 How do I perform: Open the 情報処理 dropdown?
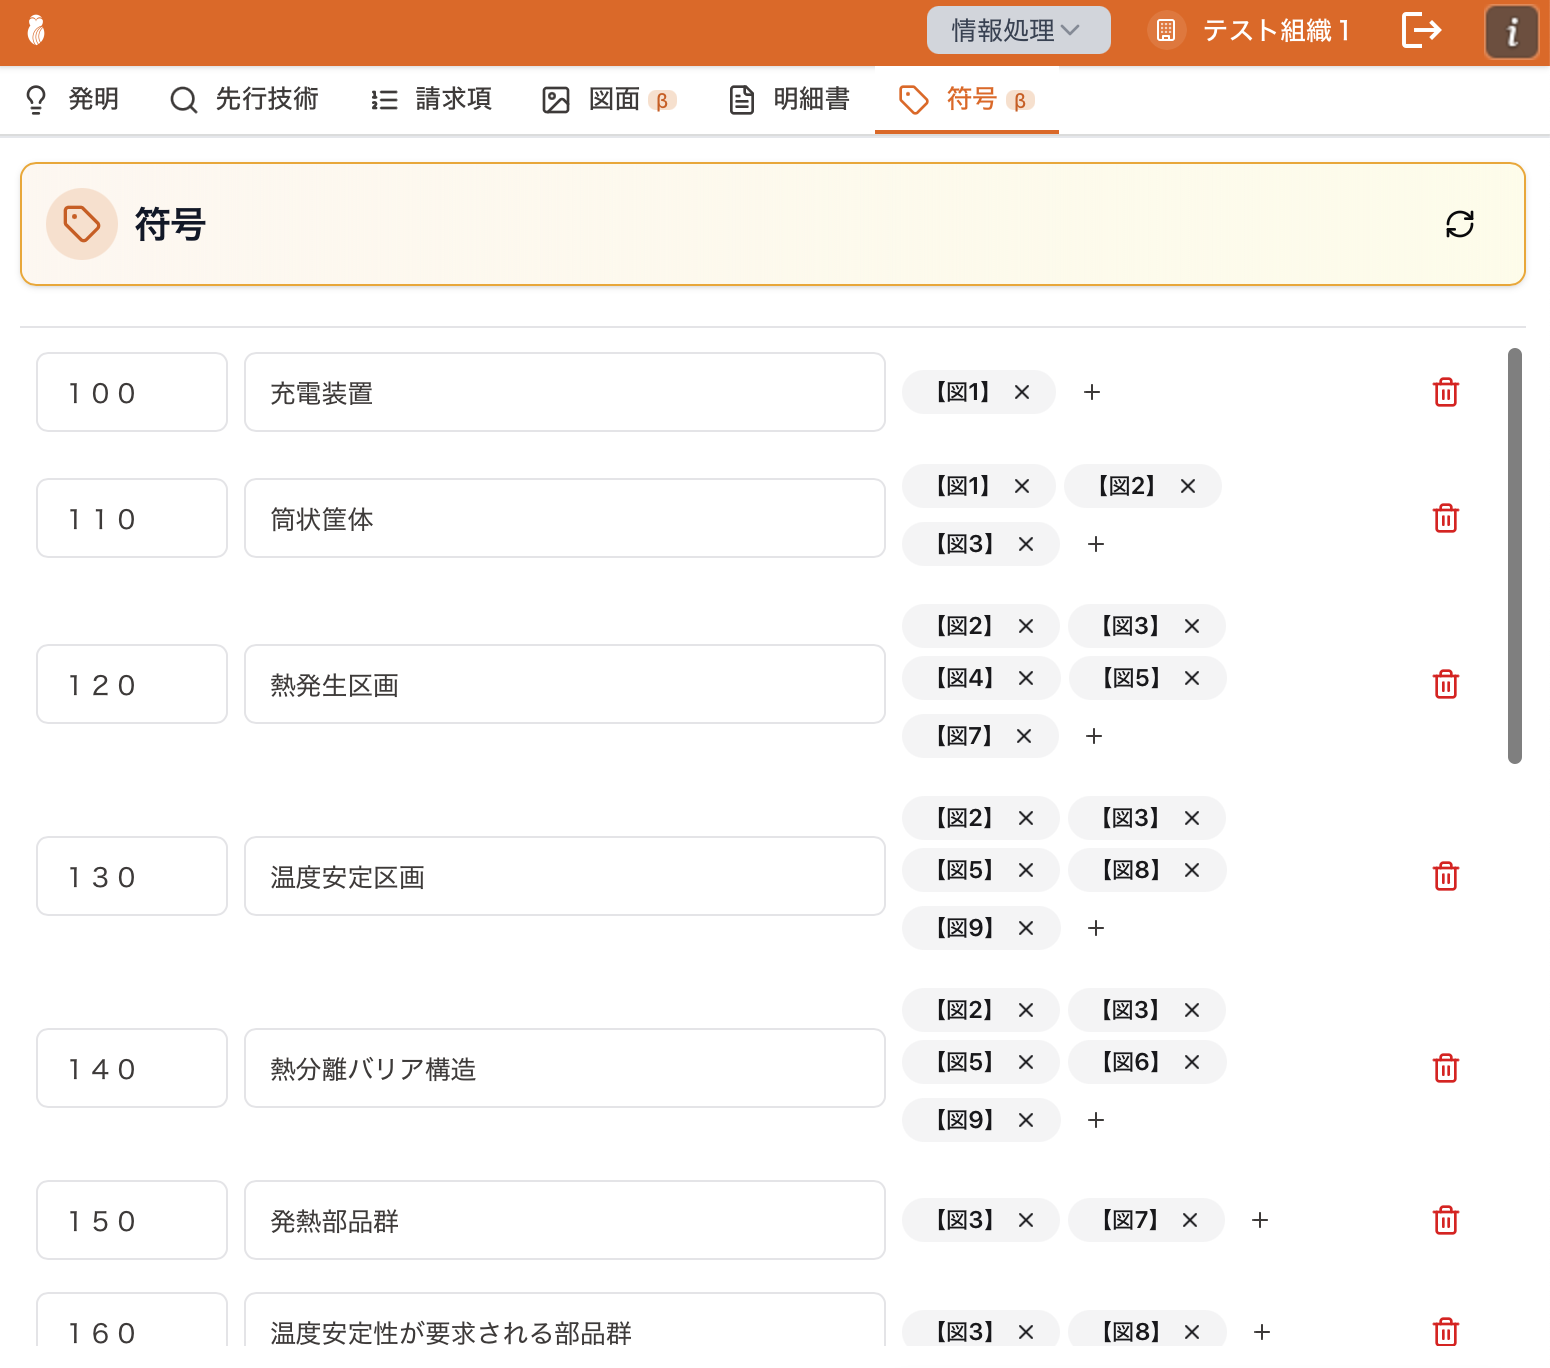[x=1017, y=30]
